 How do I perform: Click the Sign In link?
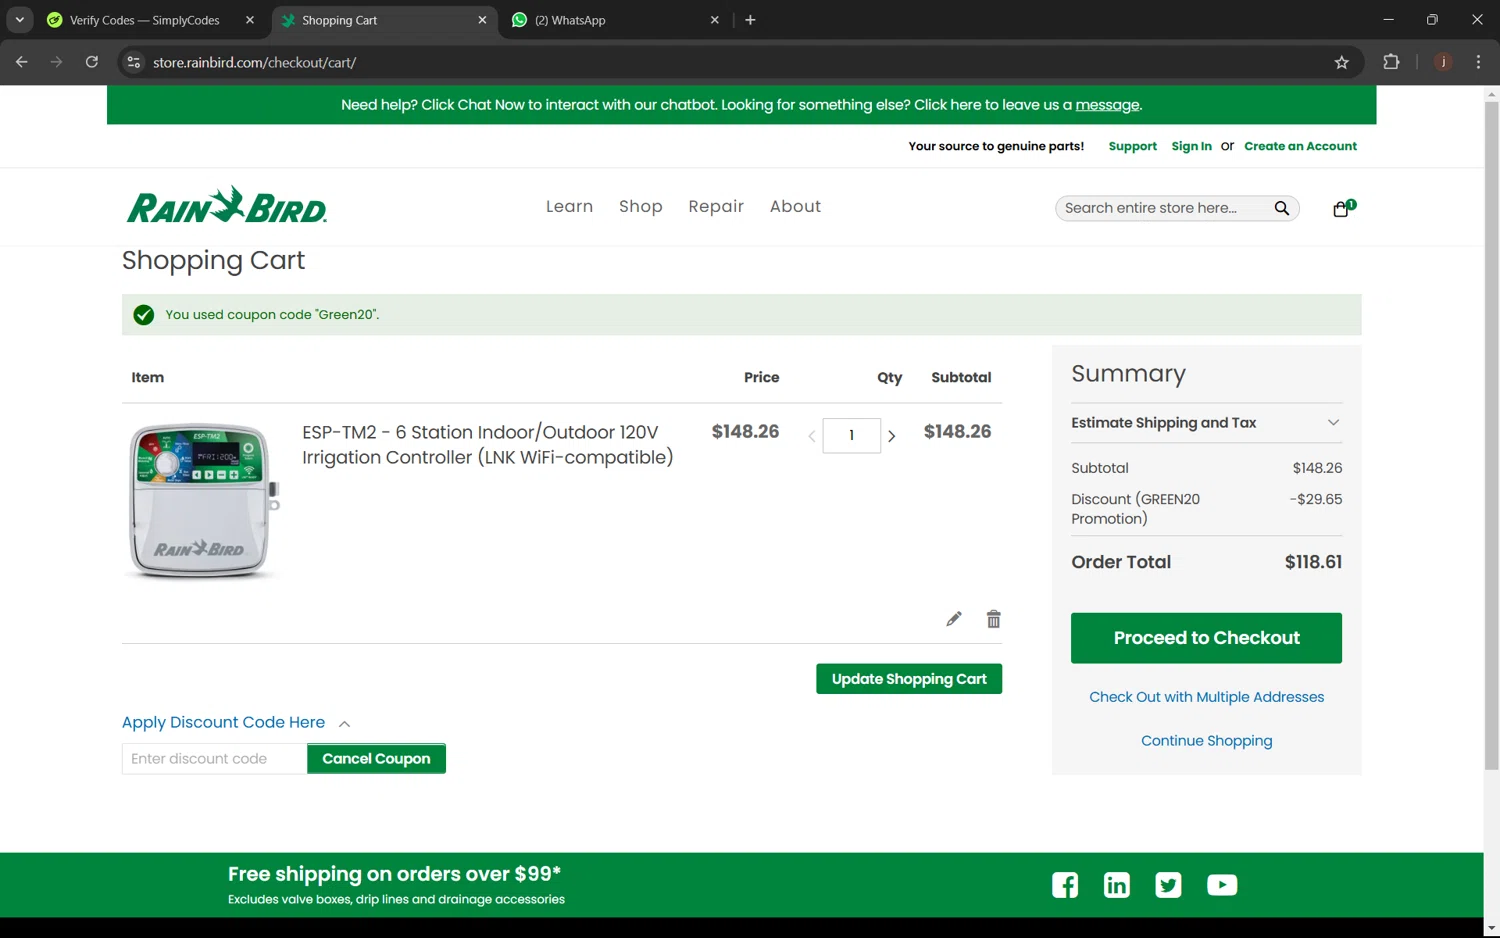click(1191, 146)
